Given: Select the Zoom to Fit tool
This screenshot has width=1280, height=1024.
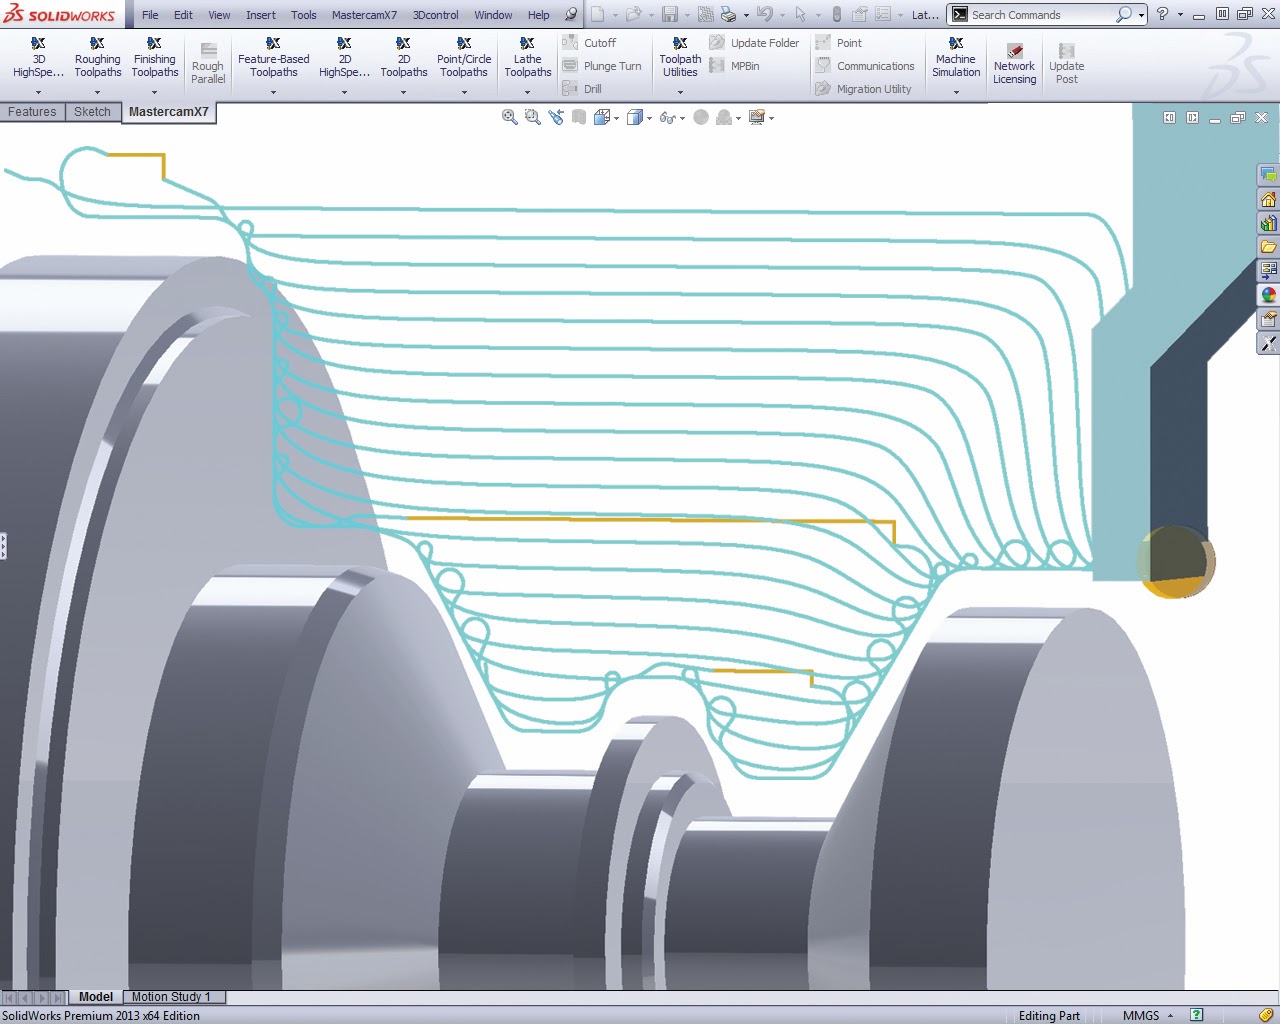Looking at the screenshot, I should (509, 117).
